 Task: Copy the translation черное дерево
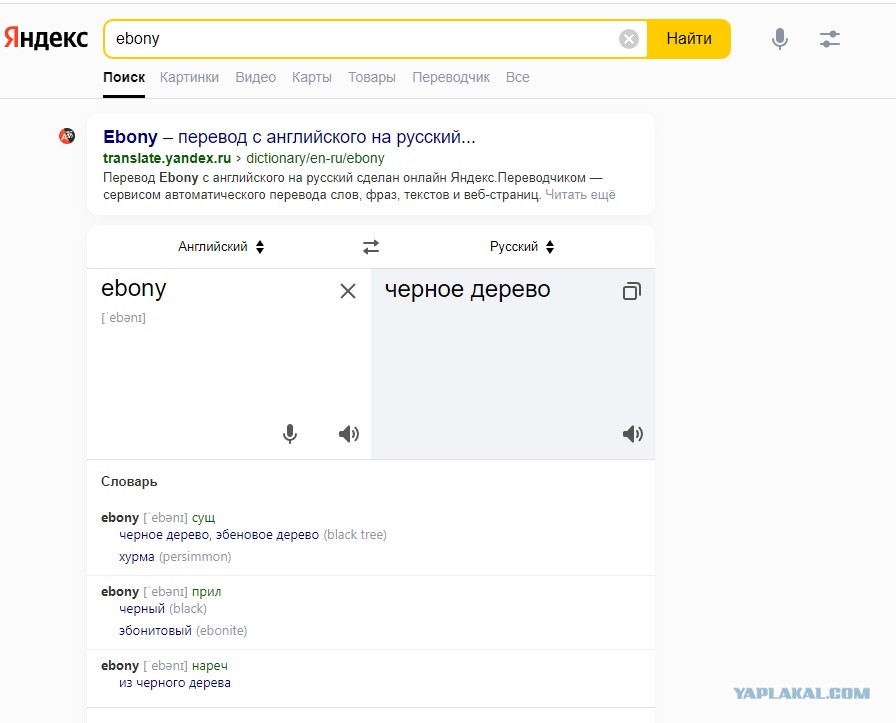(631, 291)
